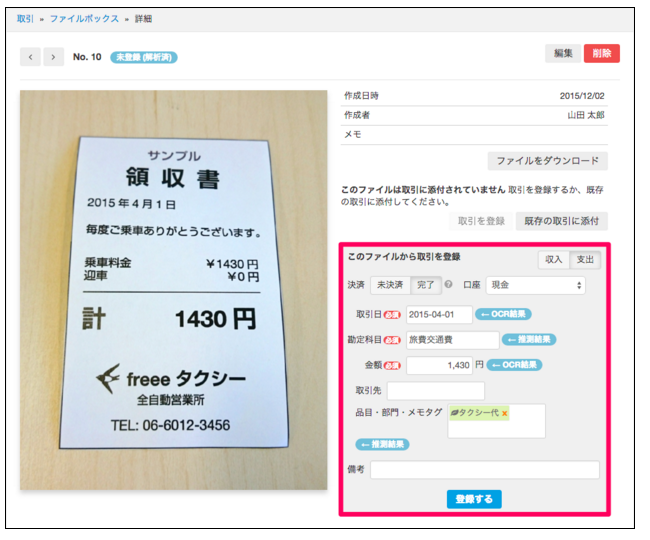Open the 口座 dropdown showing 現金

click(x=535, y=285)
